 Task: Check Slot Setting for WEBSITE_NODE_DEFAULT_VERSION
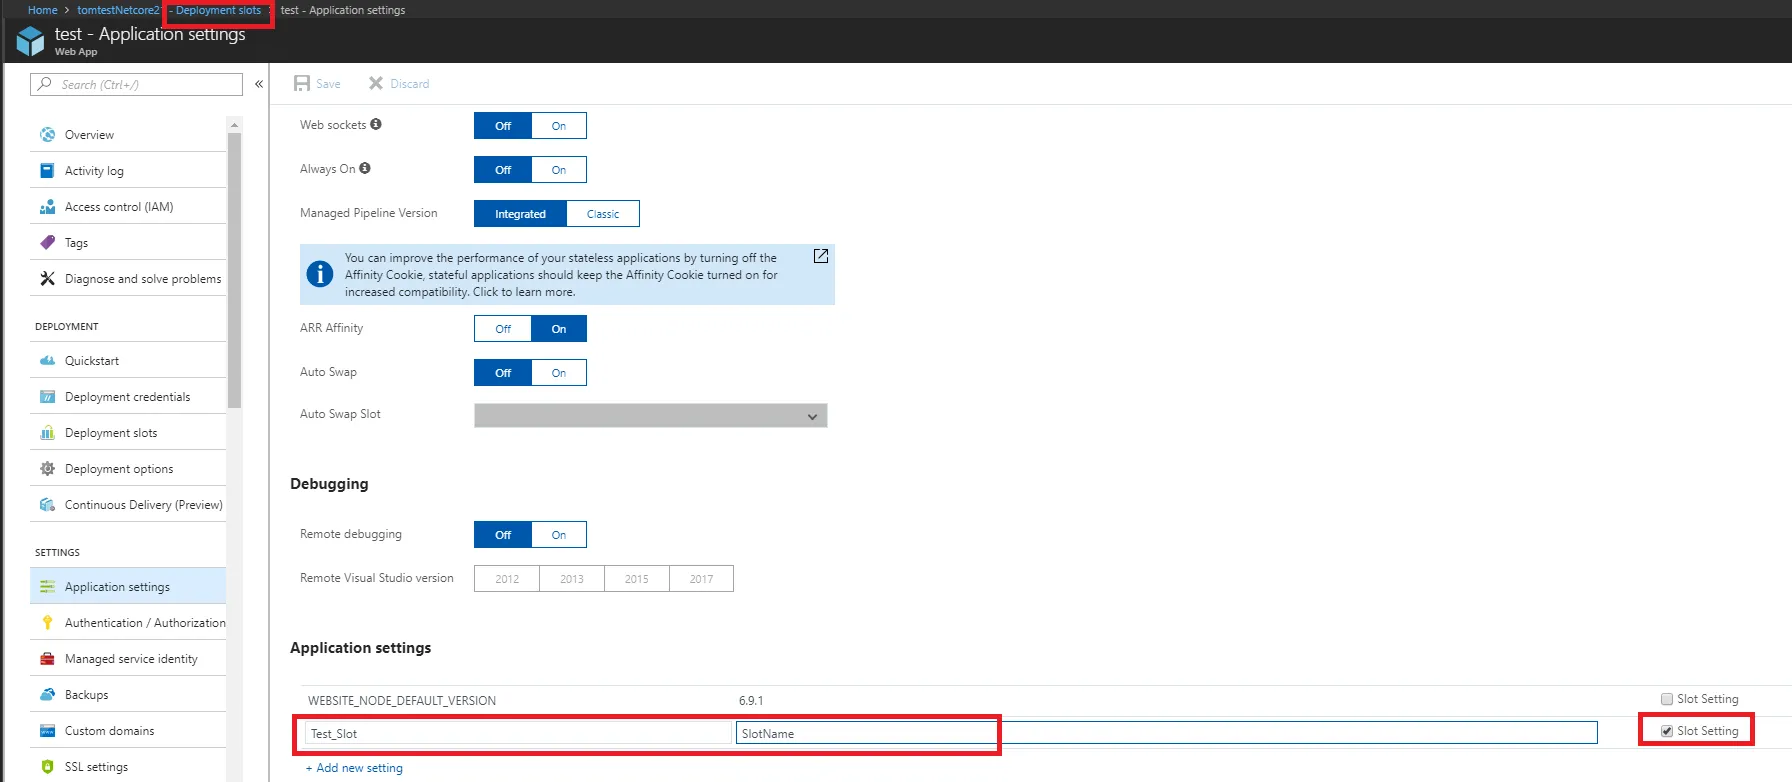coord(1667,699)
